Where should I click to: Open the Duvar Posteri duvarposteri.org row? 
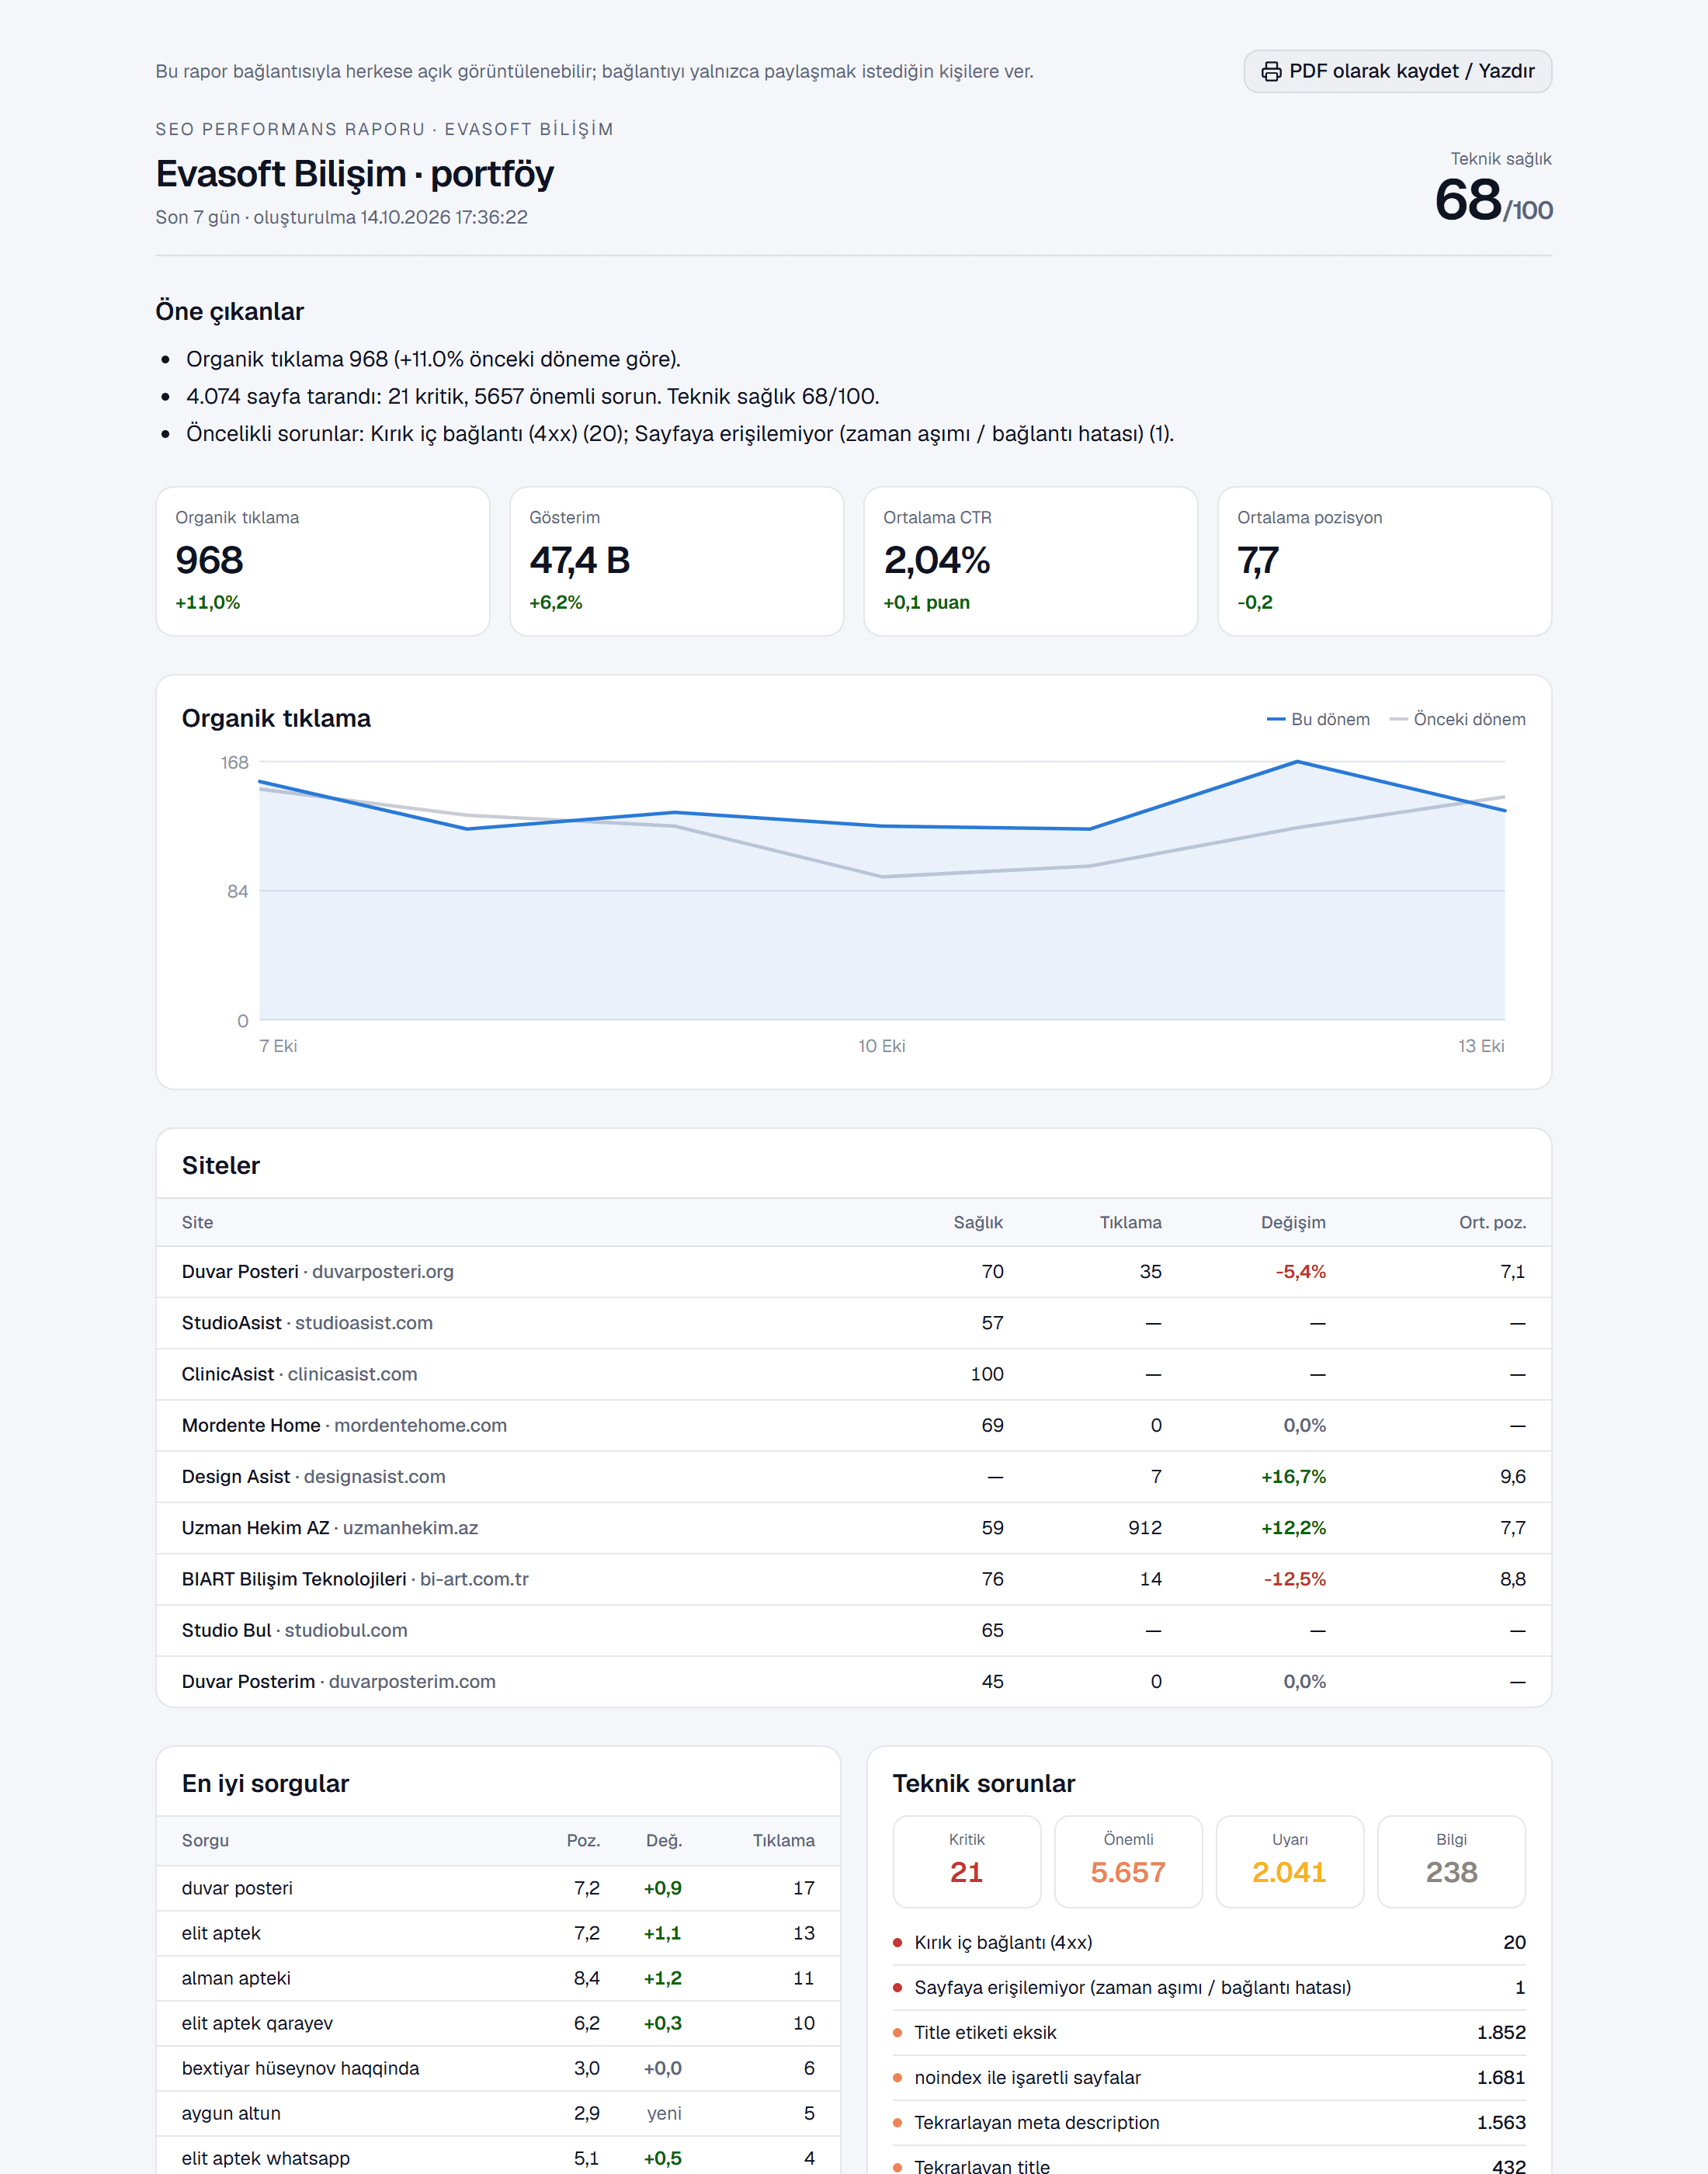point(853,1271)
